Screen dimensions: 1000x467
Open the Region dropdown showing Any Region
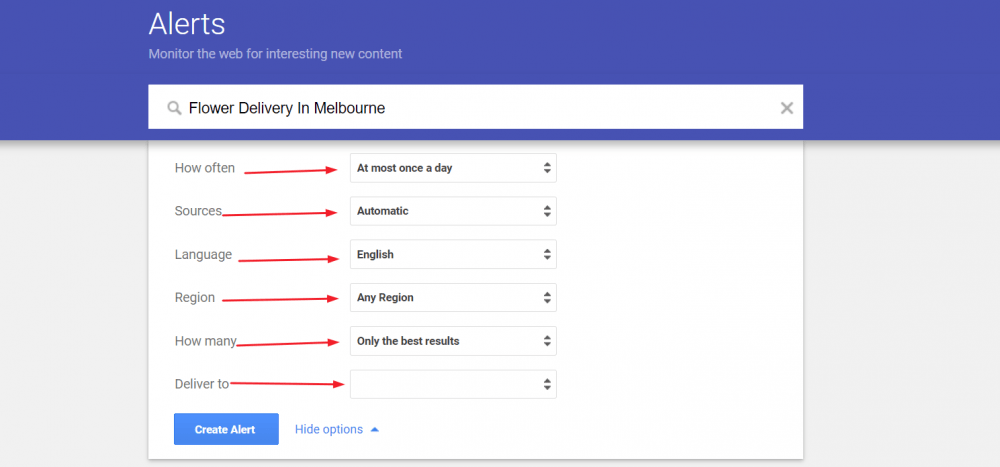coord(453,297)
